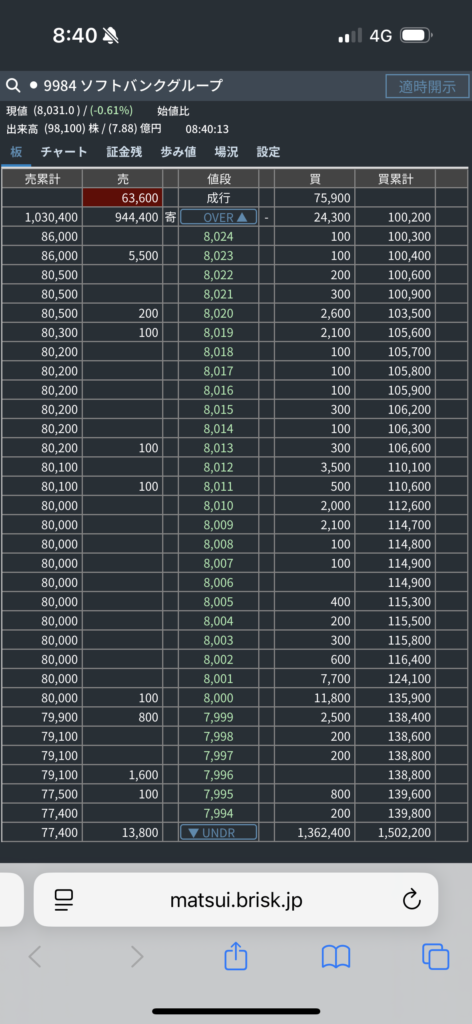Open the Safari share icon
The height and width of the screenshot is (1024, 472).
coord(236,957)
